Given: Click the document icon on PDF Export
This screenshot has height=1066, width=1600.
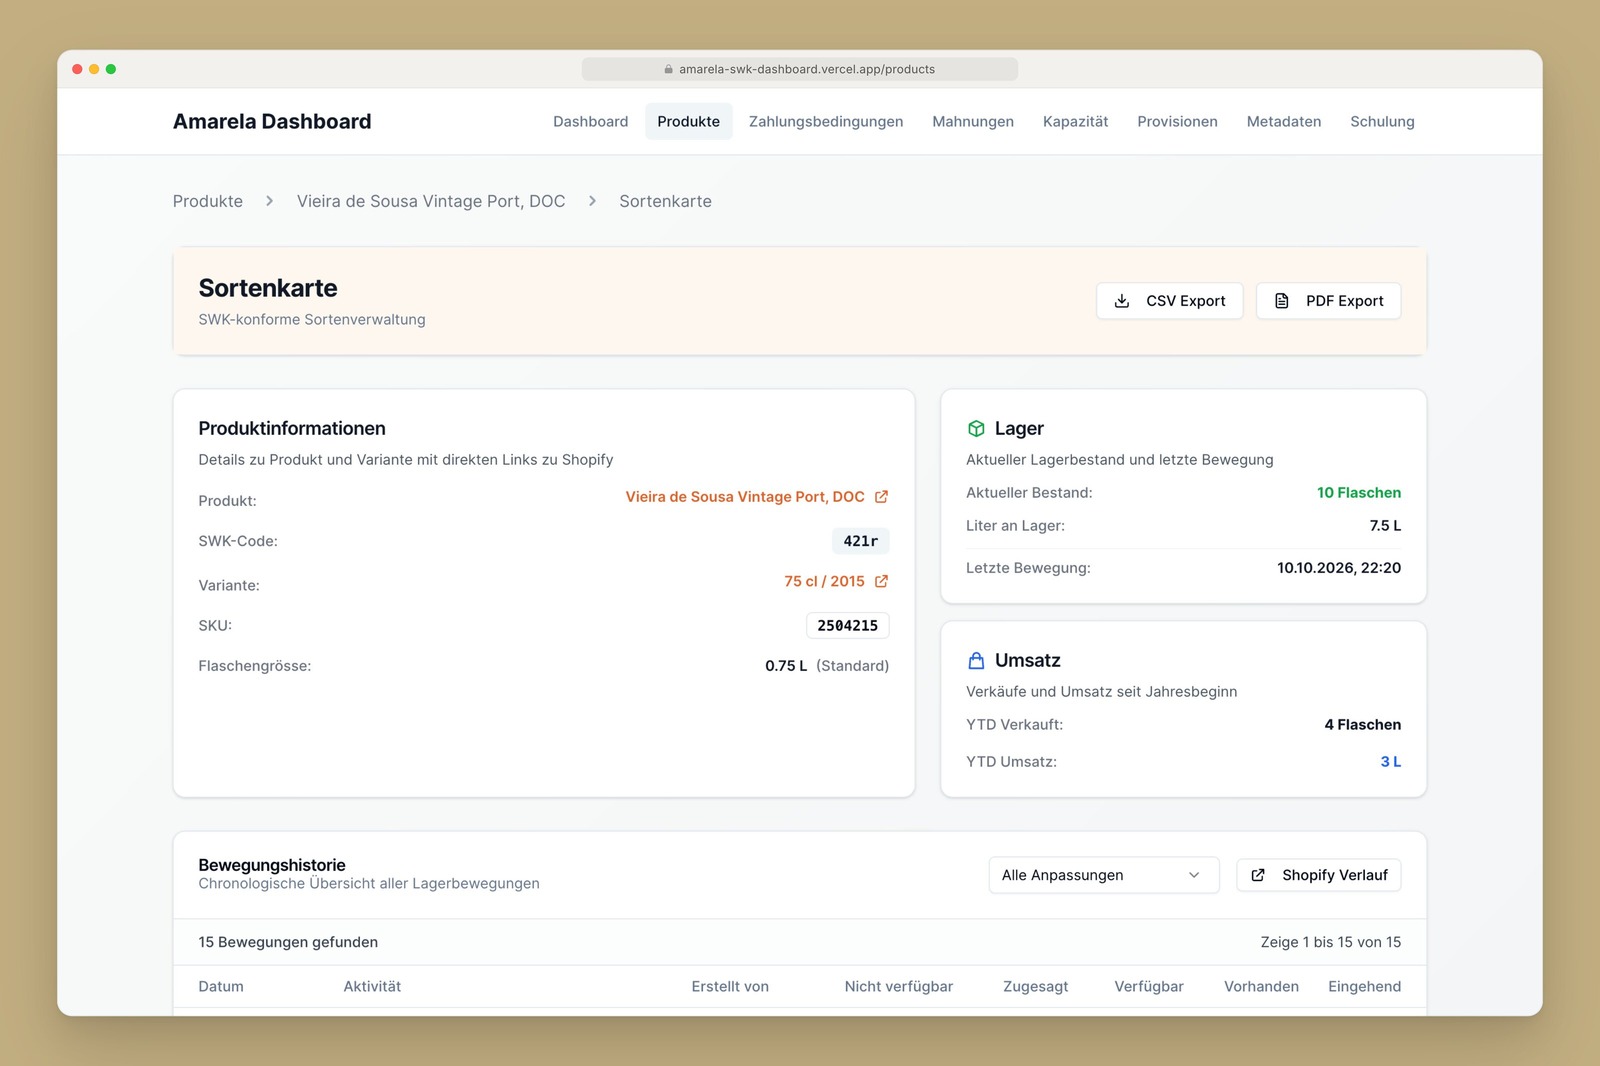Looking at the screenshot, I should [x=1282, y=301].
